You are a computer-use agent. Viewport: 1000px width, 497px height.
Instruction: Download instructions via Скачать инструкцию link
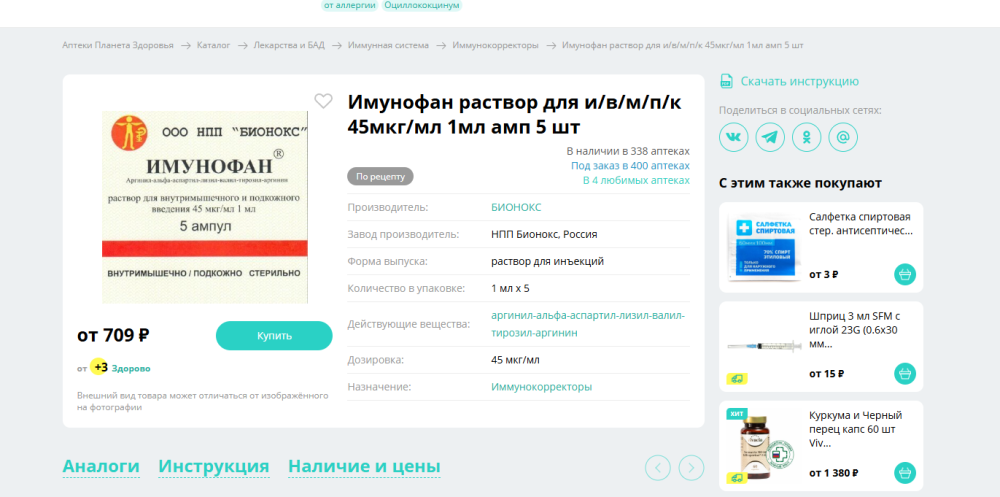click(798, 82)
